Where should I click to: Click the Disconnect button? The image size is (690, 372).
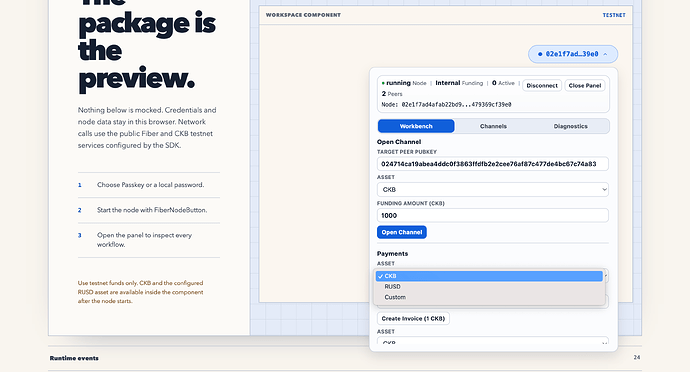[542, 85]
